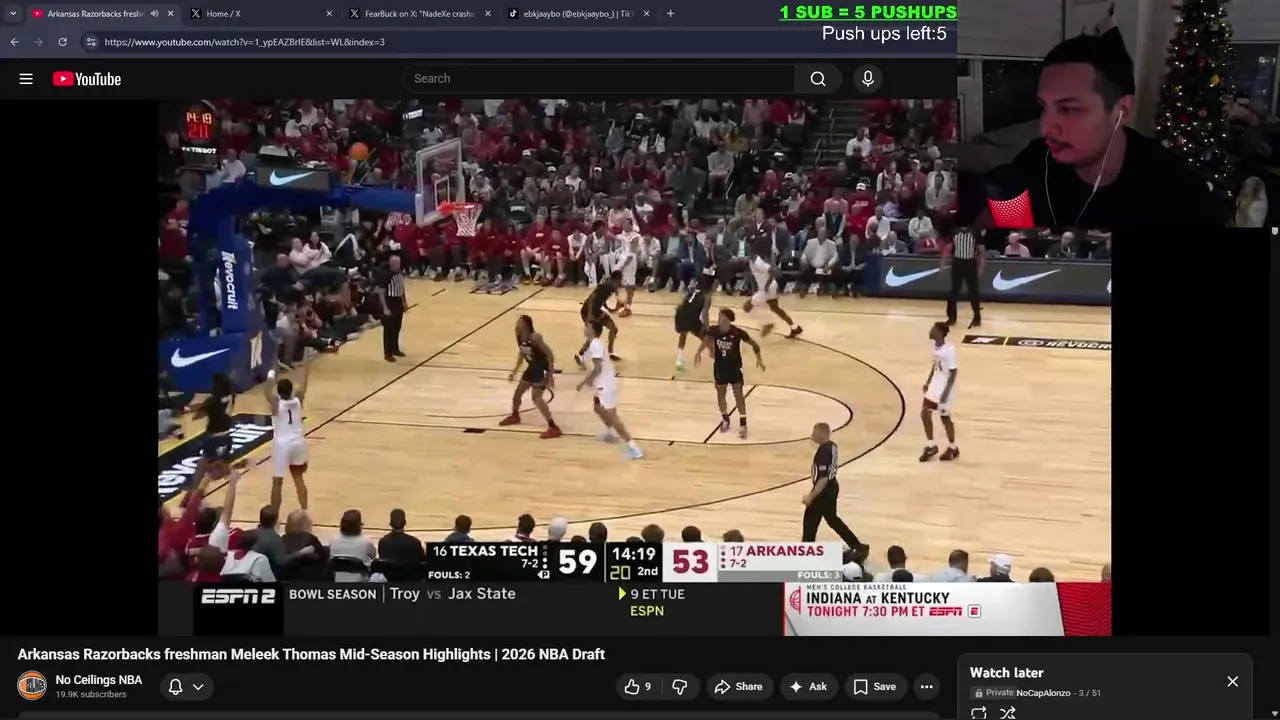Share the Meleek Thomas highlights video
Image resolution: width=1280 pixels, height=720 pixels.
(739, 687)
